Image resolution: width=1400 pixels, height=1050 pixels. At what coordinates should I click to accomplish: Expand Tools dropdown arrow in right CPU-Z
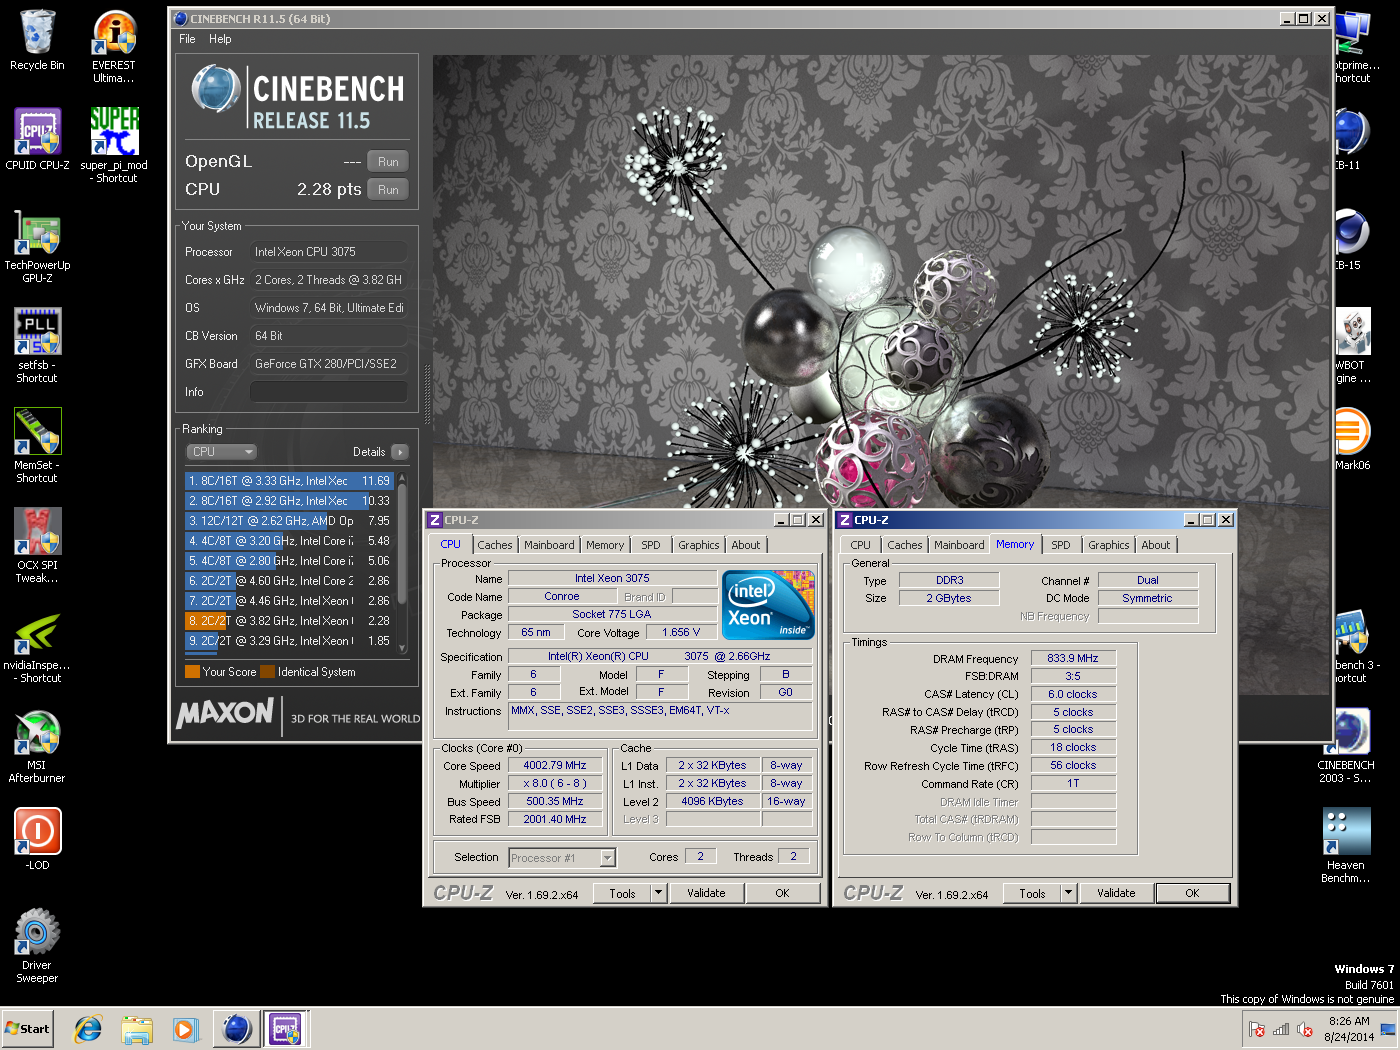[x=1068, y=894]
